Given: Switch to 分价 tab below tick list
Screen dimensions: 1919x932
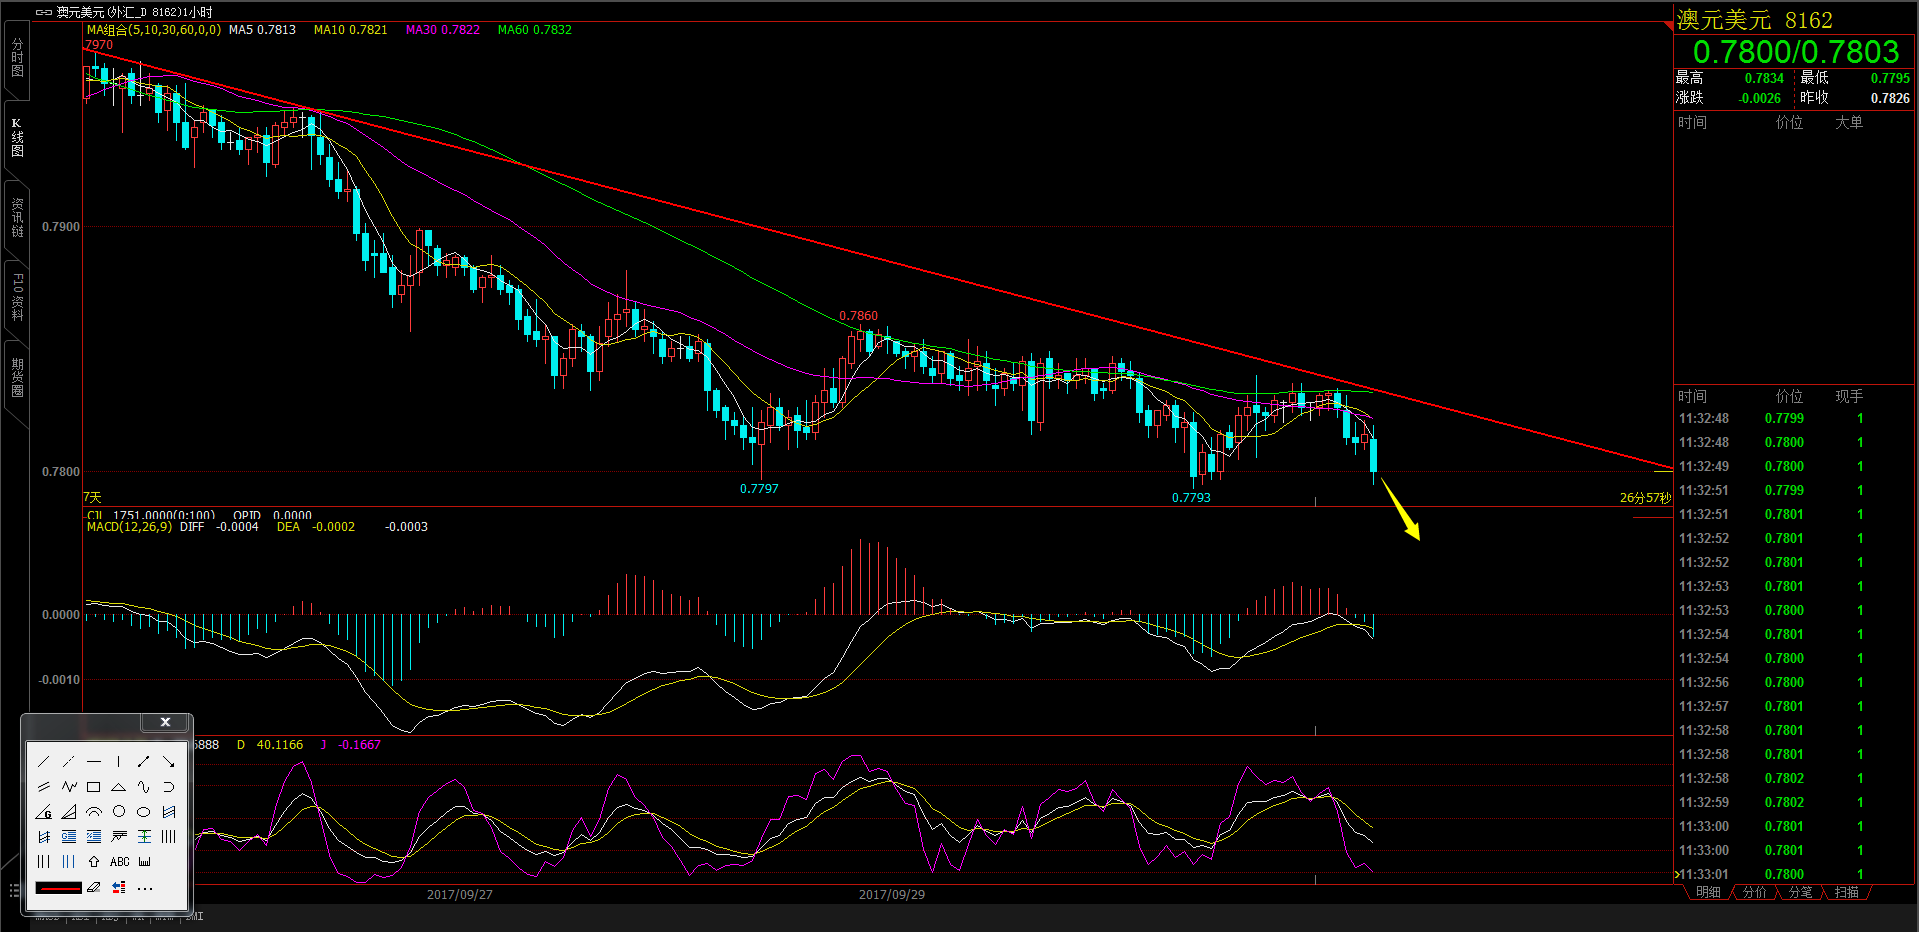Looking at the screenshot, I should 1754,892.
